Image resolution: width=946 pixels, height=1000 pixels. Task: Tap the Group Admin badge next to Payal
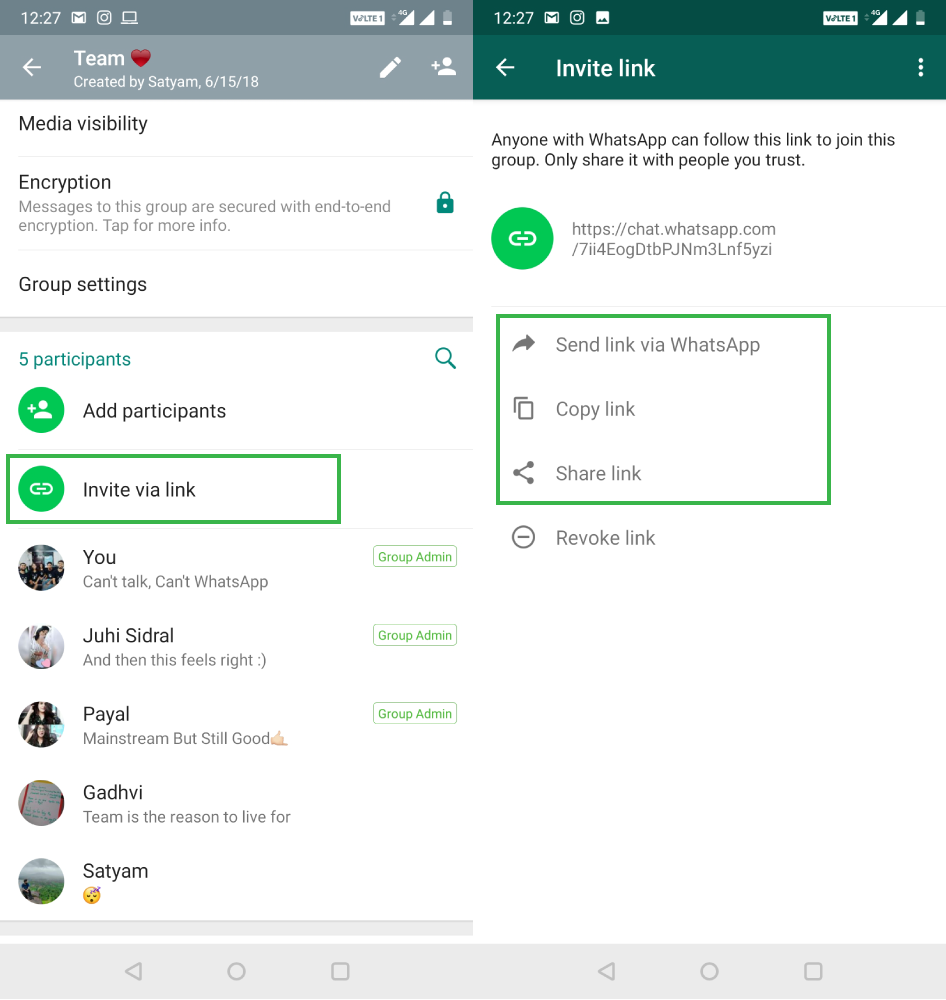click(x=414, y=713)
